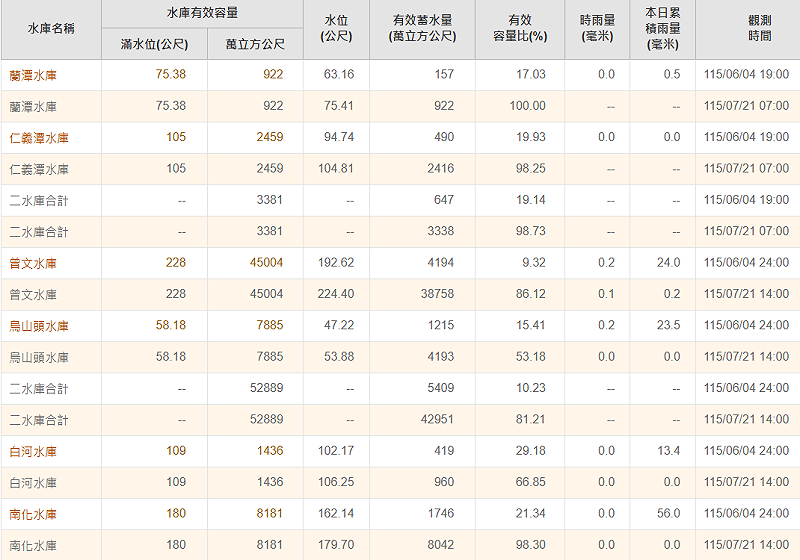Select capacity ratio 53.18

click(x=531, y=357)
